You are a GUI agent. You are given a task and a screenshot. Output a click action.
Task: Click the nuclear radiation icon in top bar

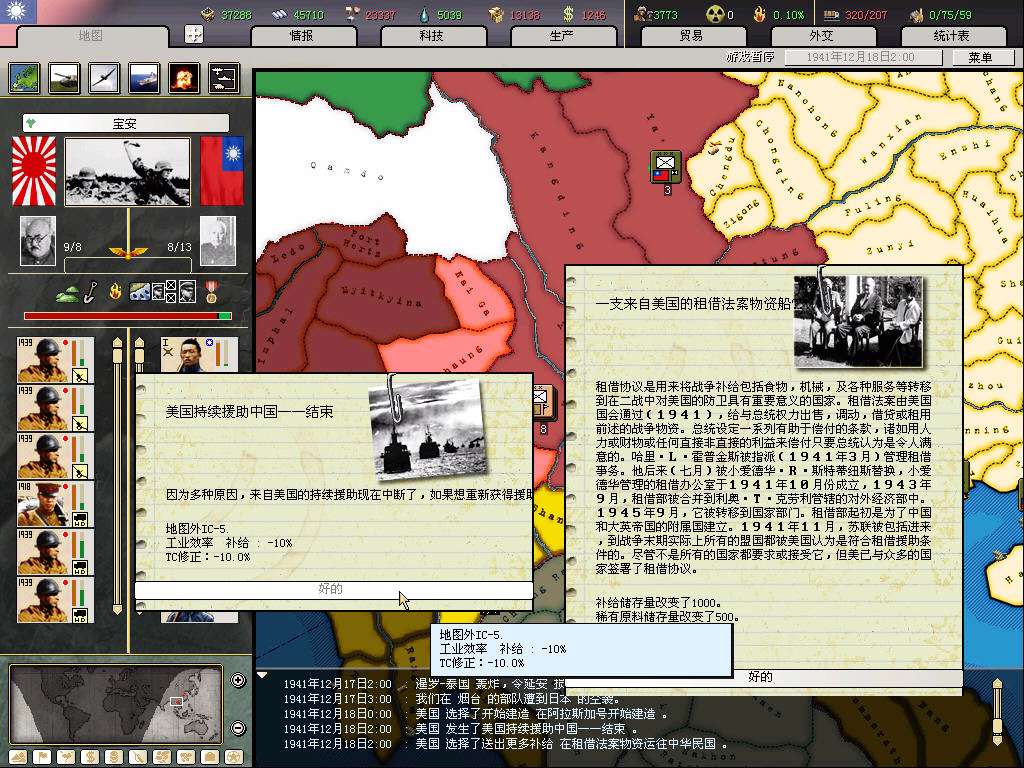(714, 14)
